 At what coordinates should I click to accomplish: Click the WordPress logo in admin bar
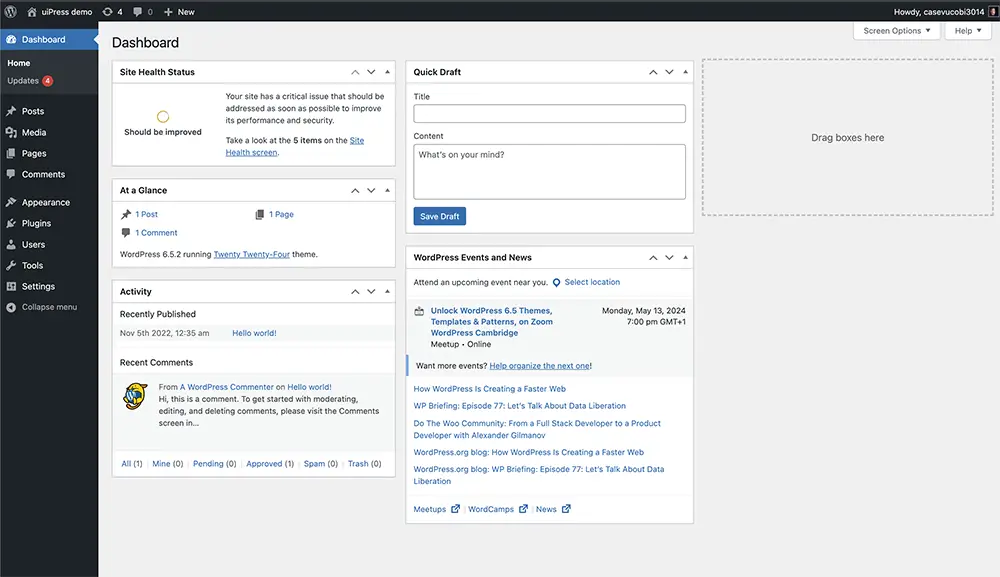coord(11,12)
